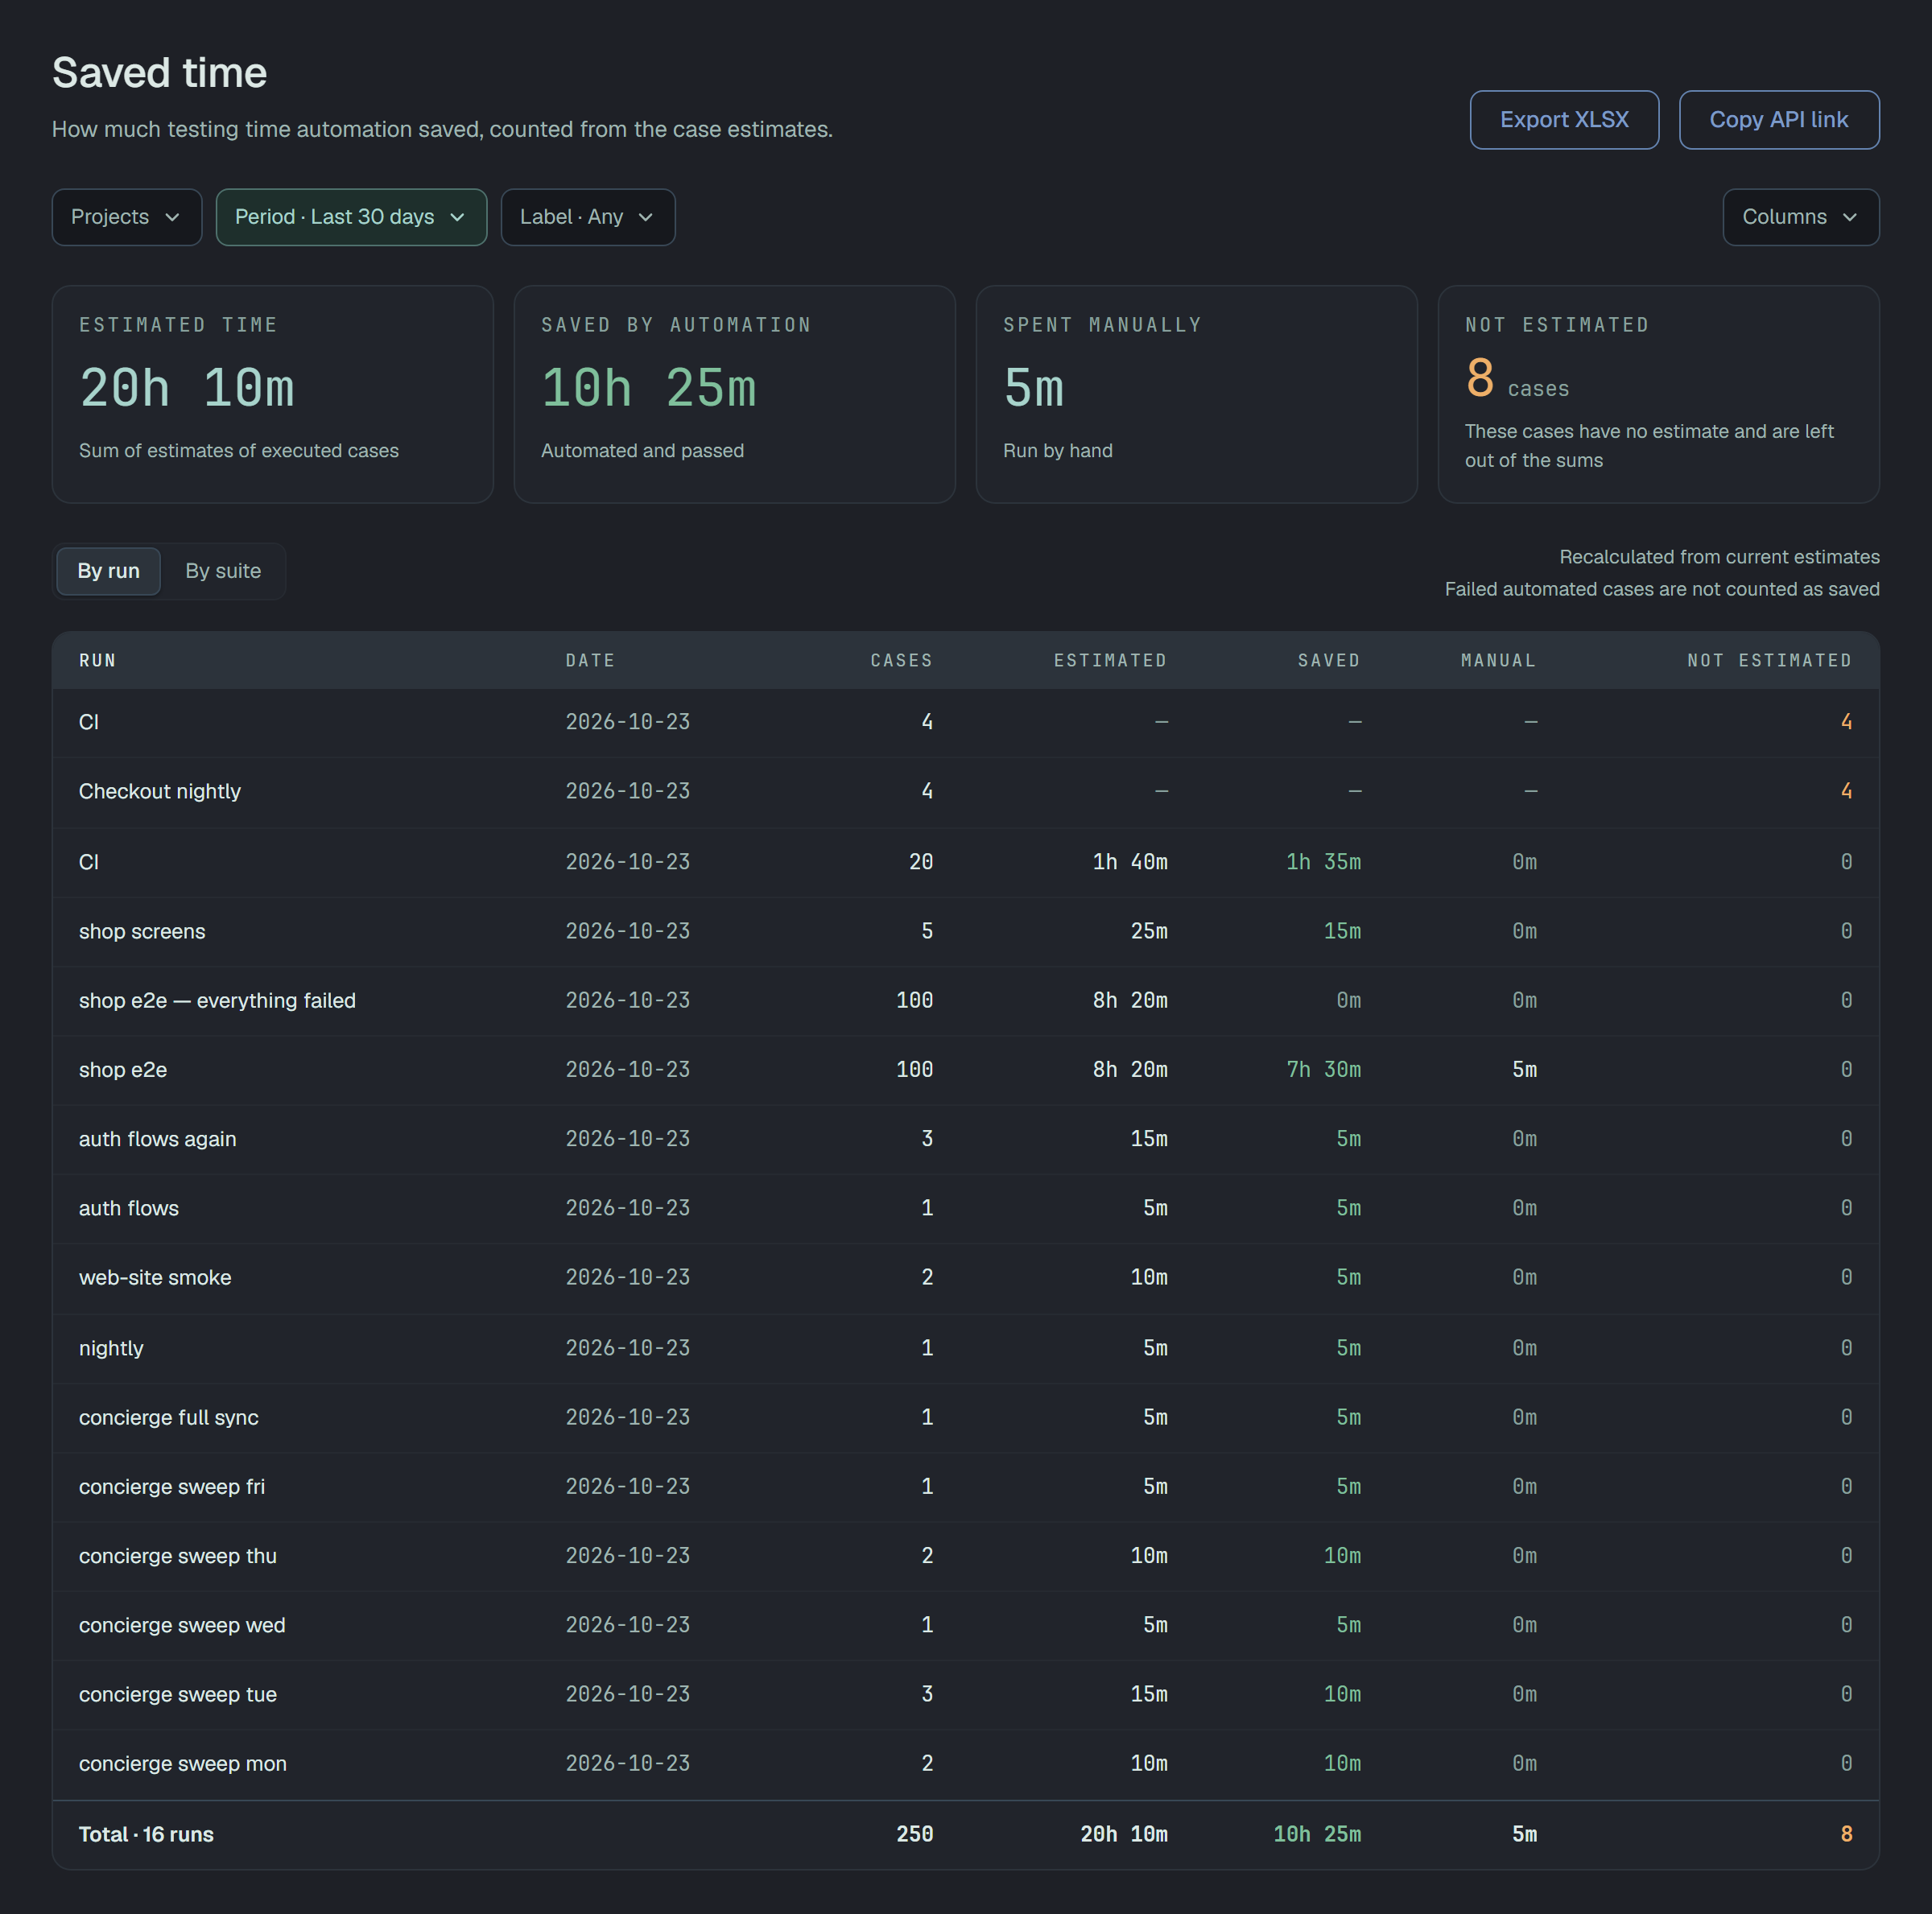The image size is (1932, 1914).
Task: Open the concierge sweep thu run
Action: (x=966, y=1556)
